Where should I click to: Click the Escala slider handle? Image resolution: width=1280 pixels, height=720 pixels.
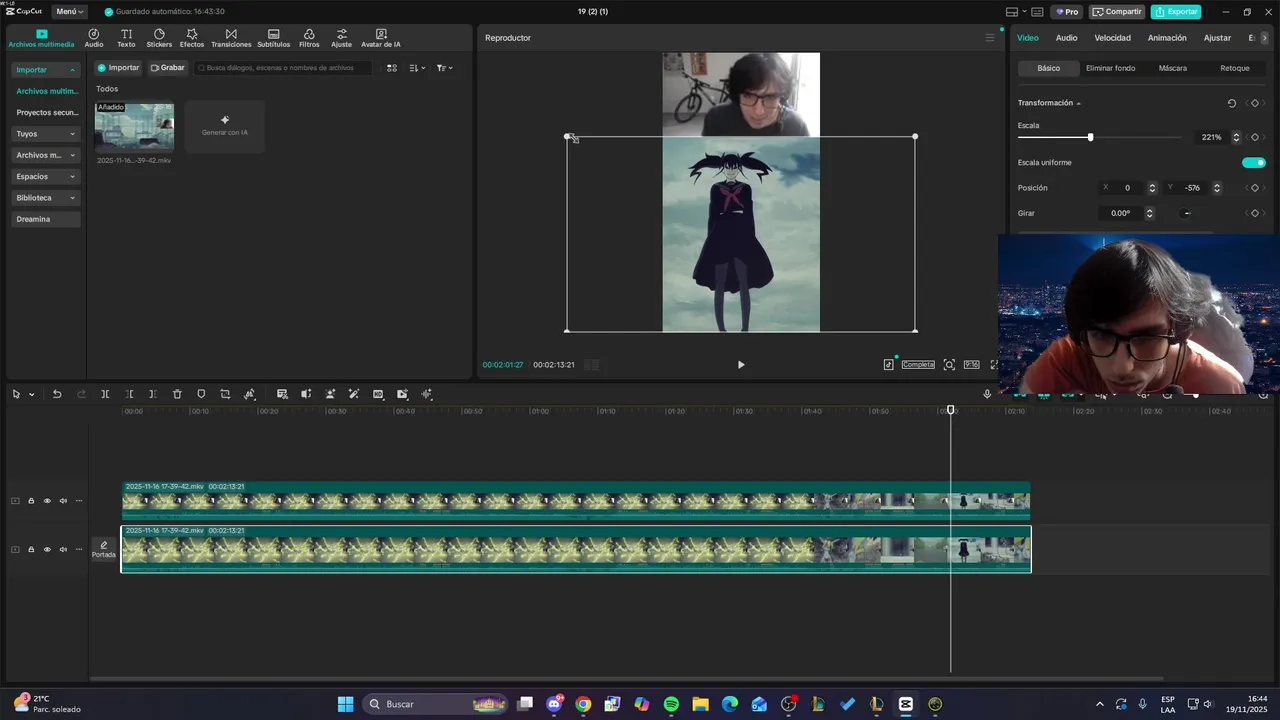(x=1090, y=137)
